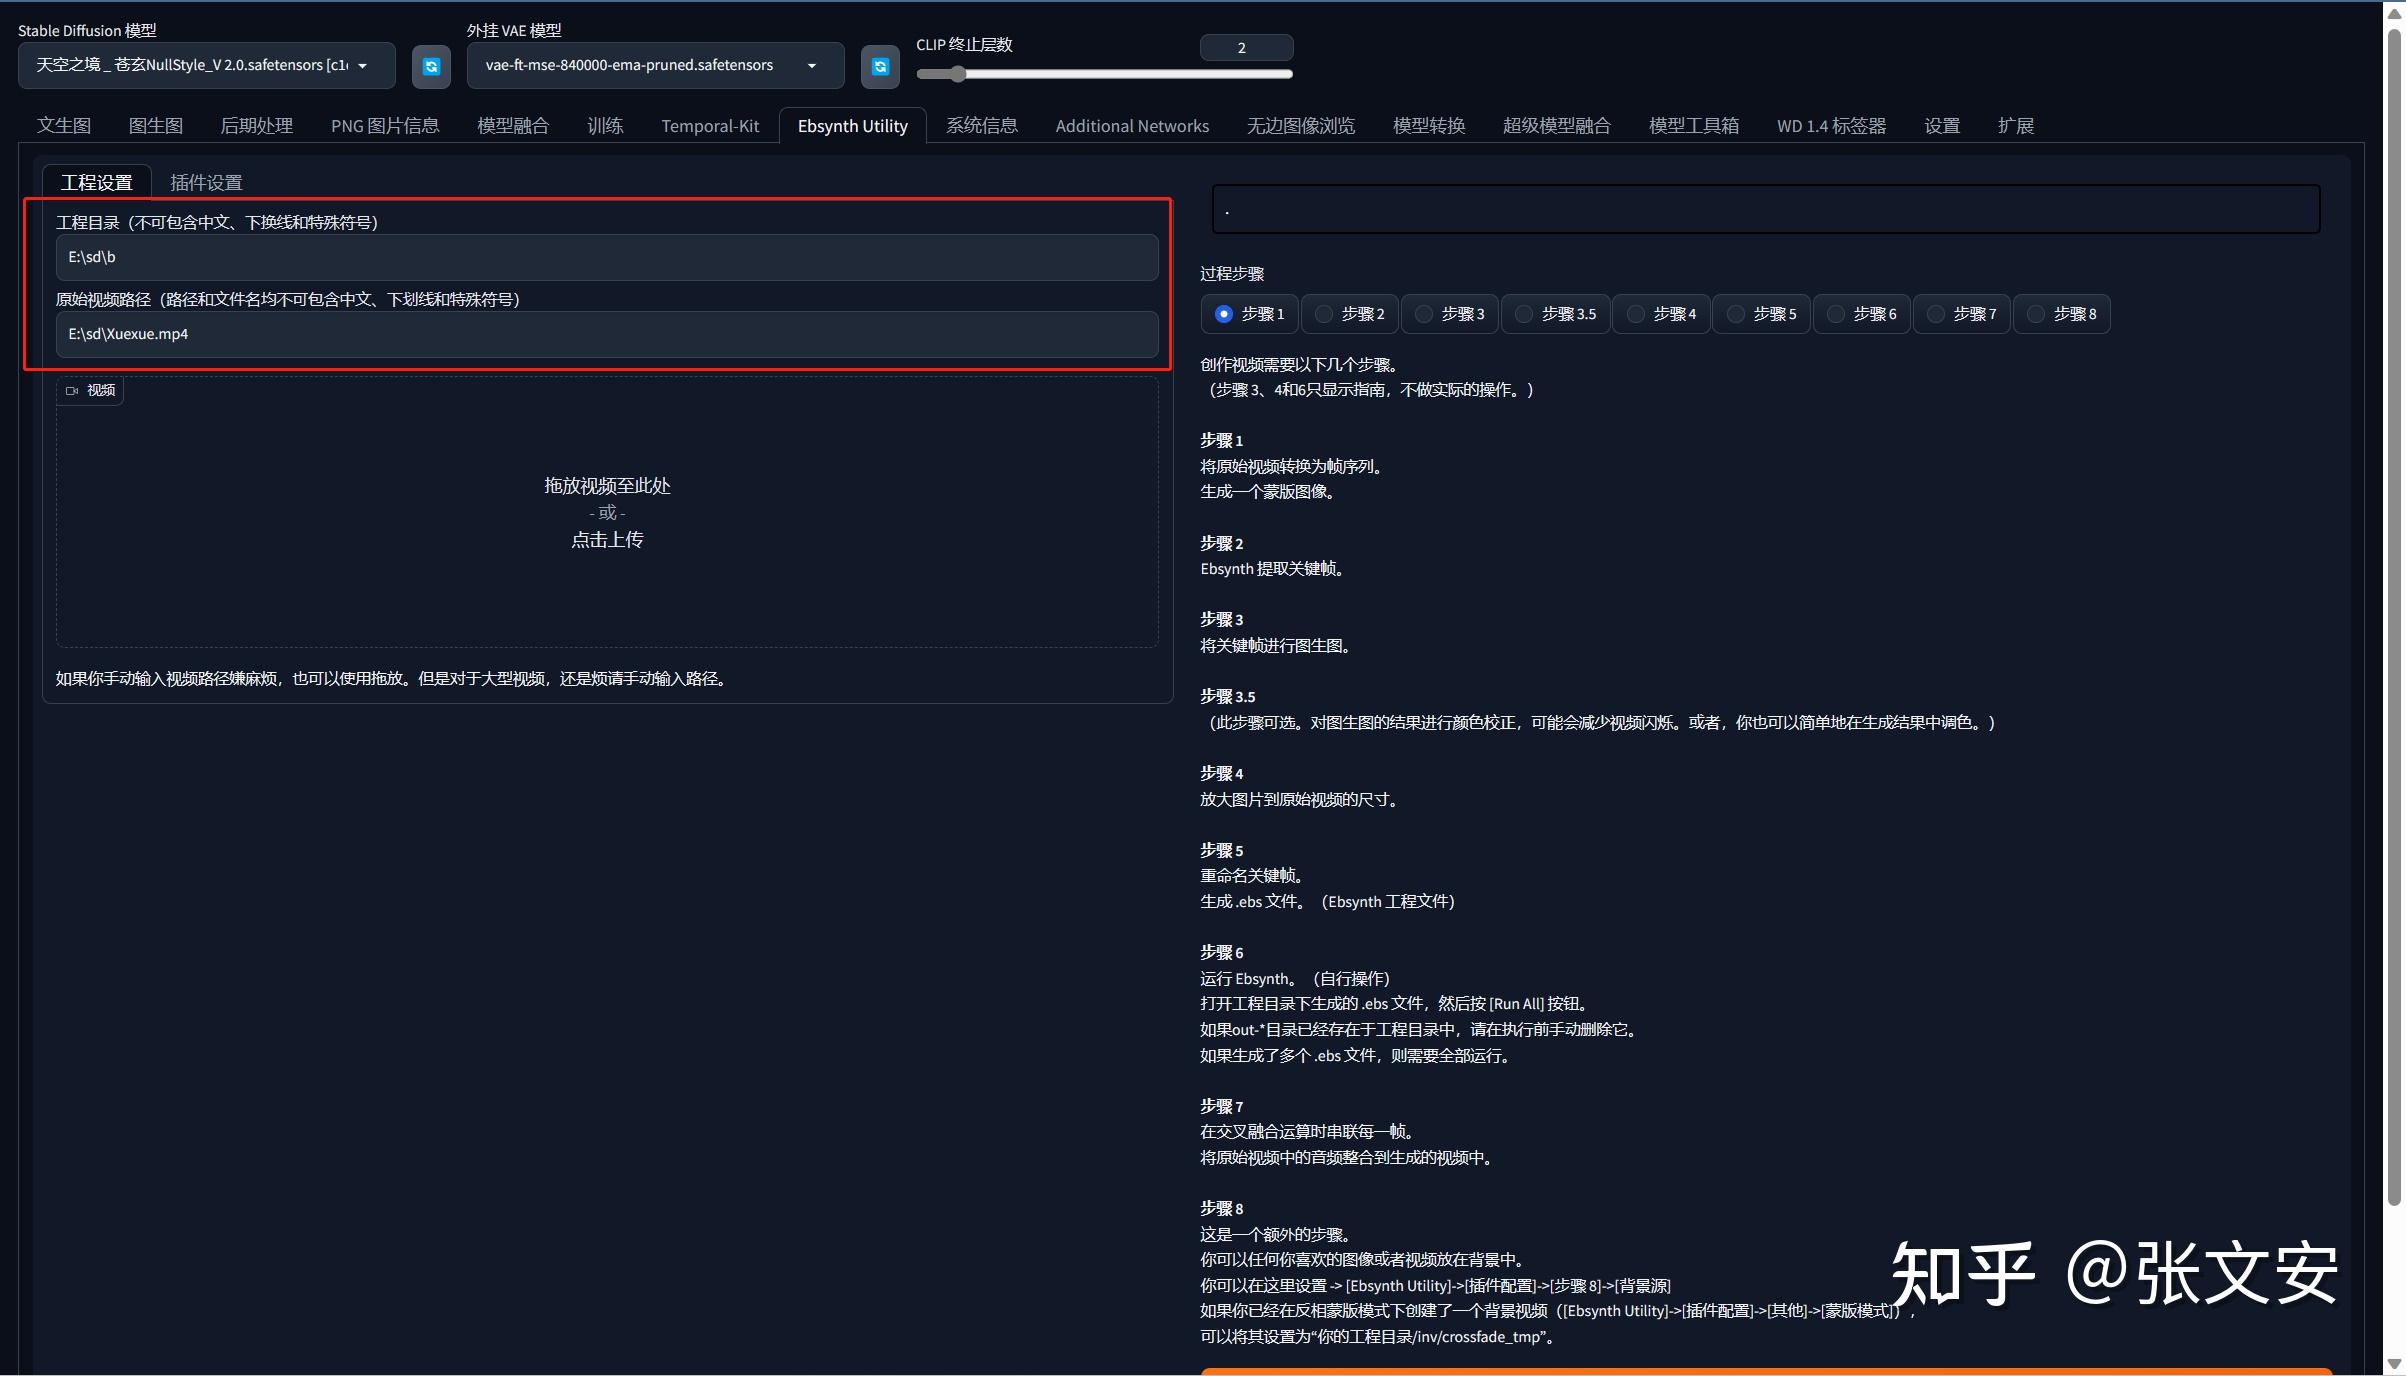Switch to the 插件设置 sub-tab

pyautogui.click(x=206, y=182)
